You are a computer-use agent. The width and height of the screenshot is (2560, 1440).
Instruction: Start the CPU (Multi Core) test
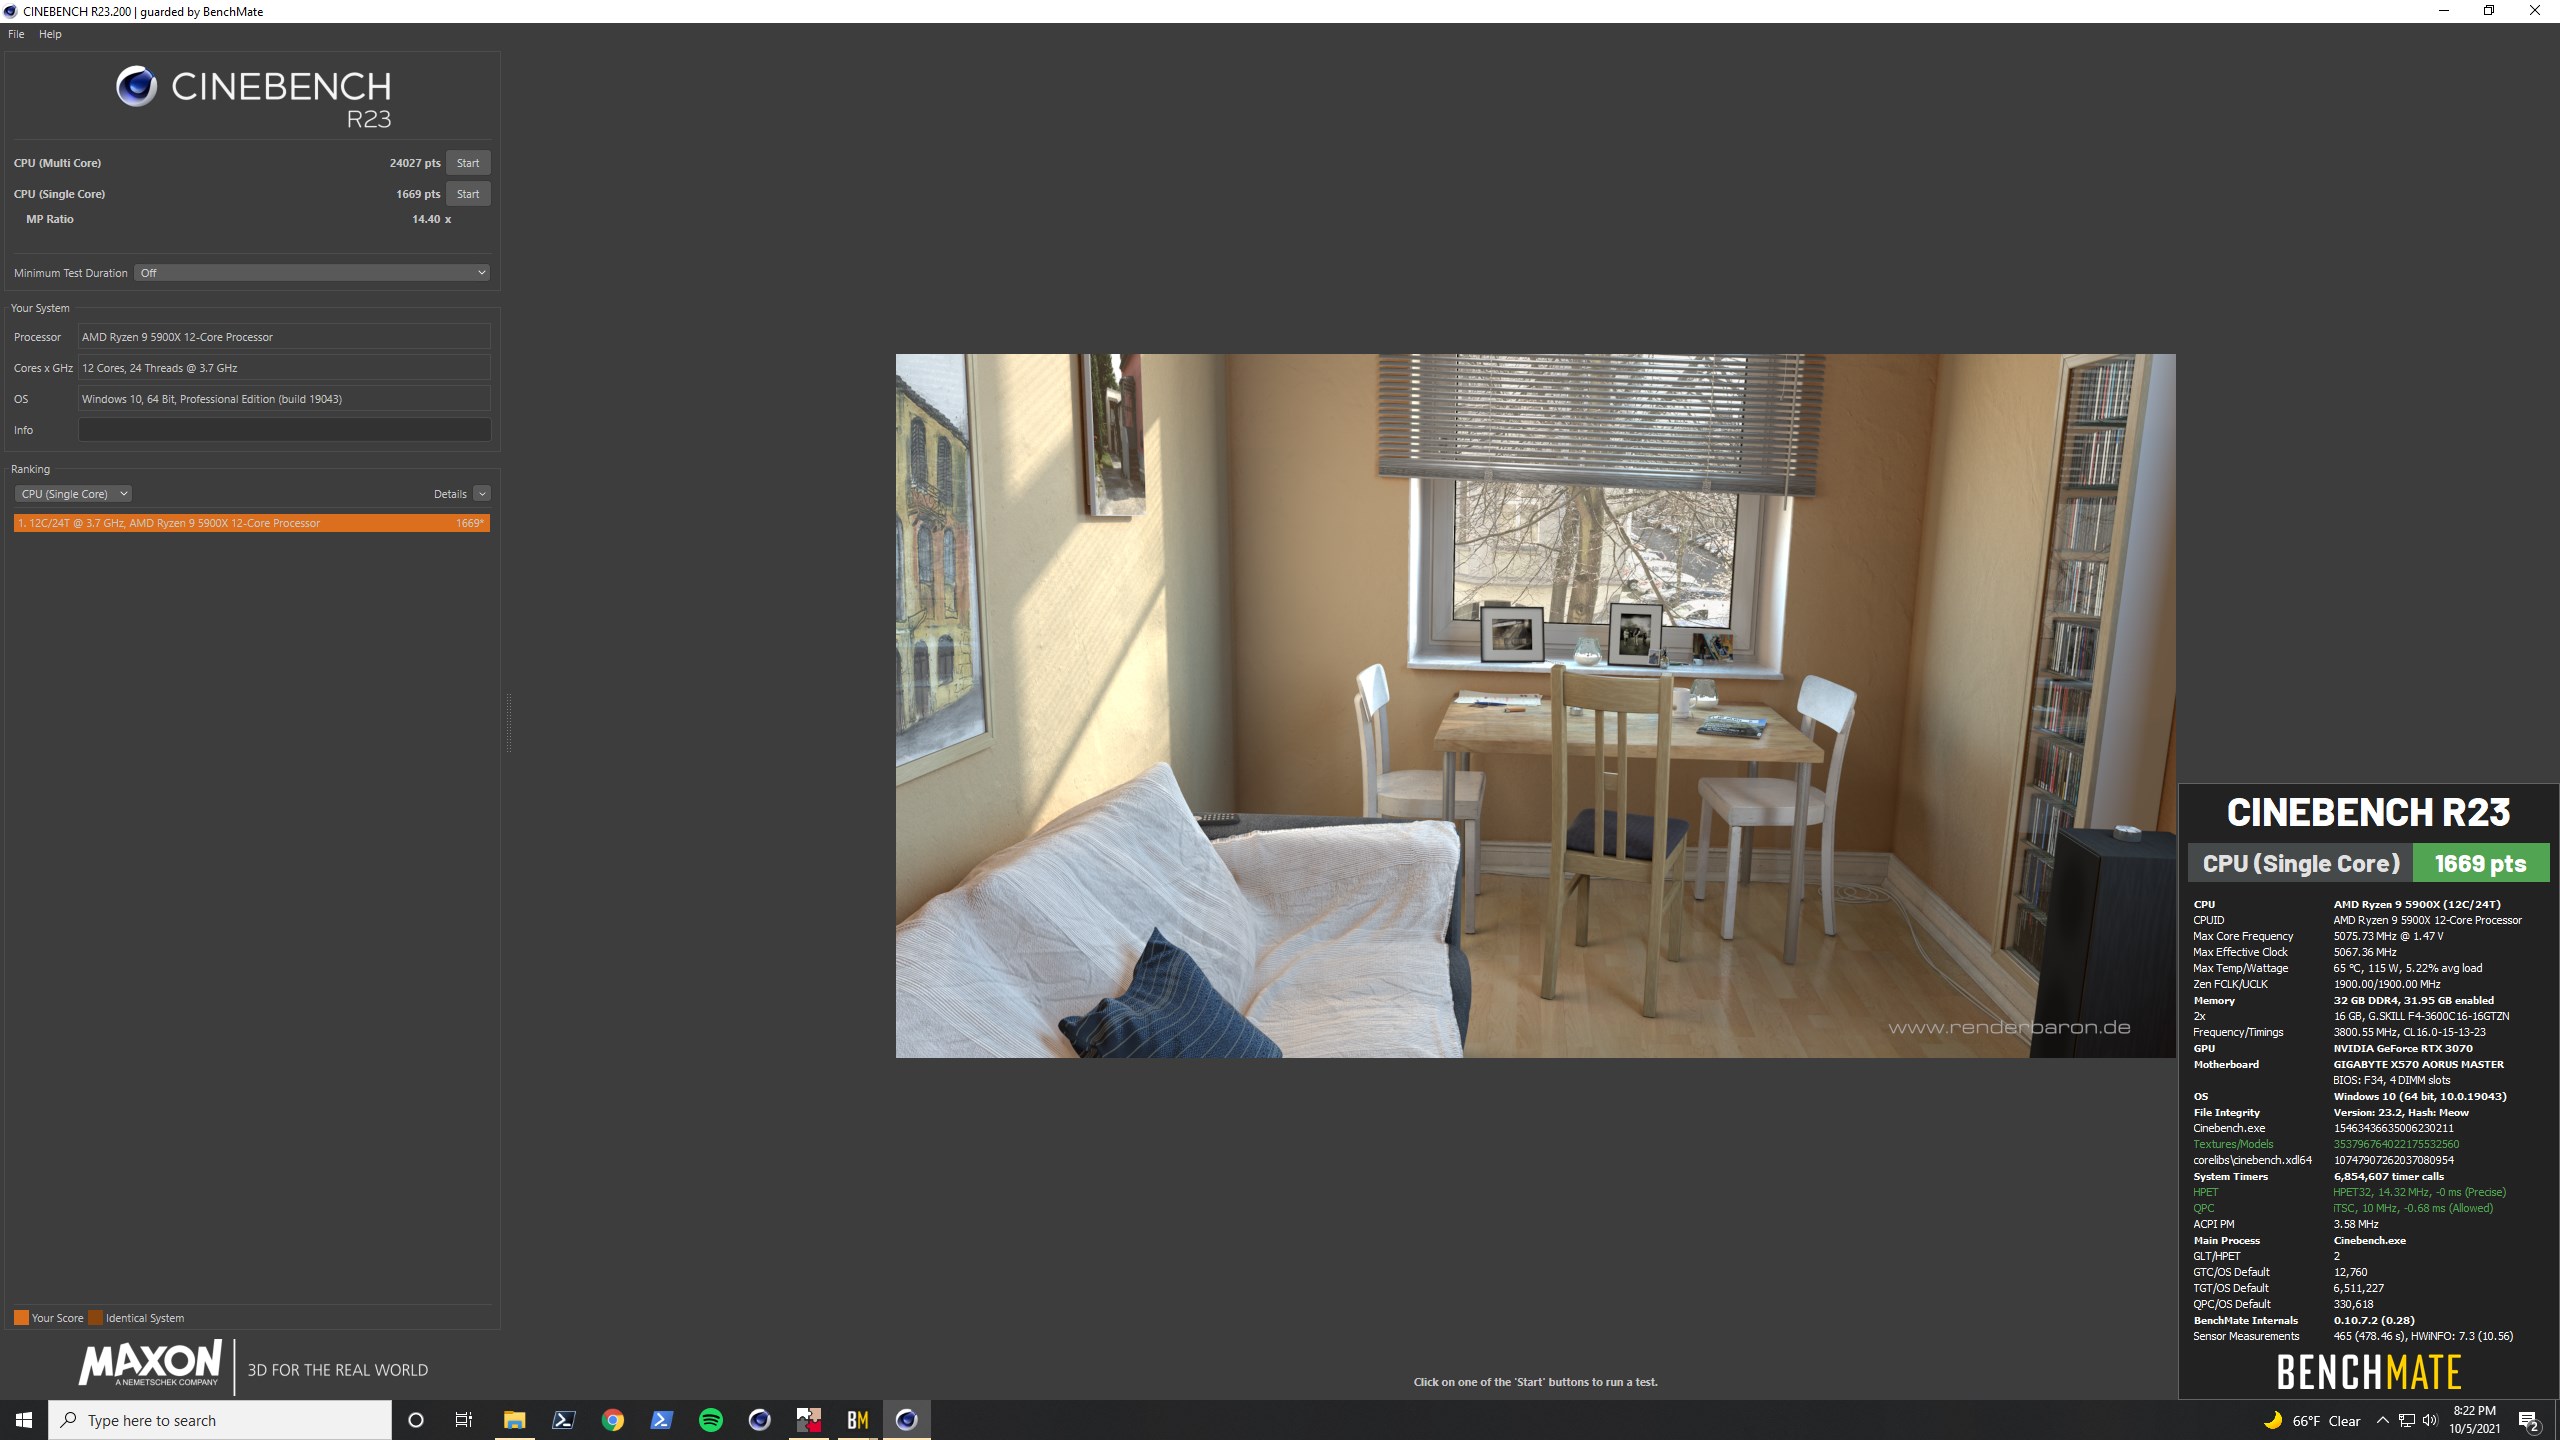pos(468,163)
